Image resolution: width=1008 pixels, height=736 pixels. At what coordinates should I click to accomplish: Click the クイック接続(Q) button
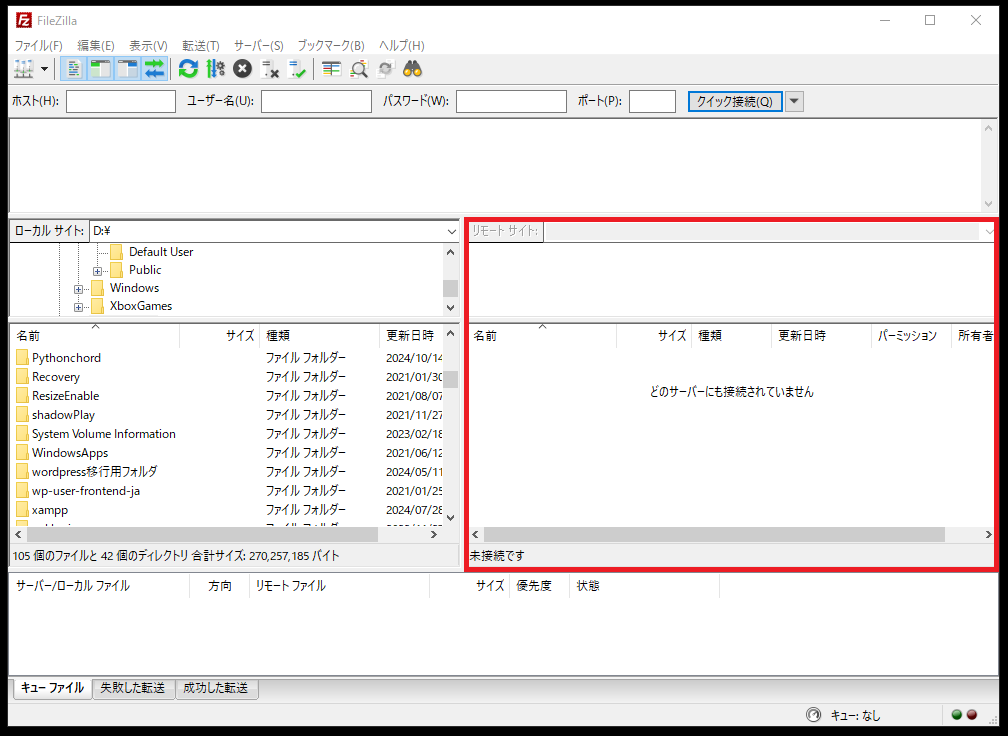734,101
